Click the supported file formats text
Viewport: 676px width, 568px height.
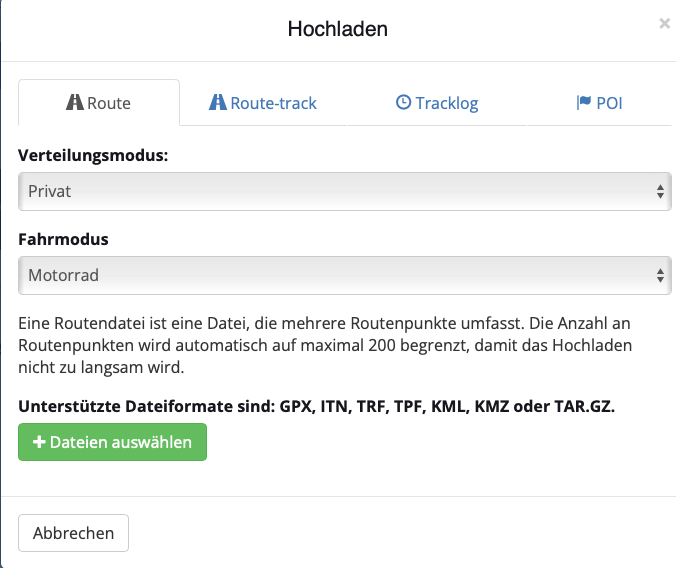click(316, 406)
